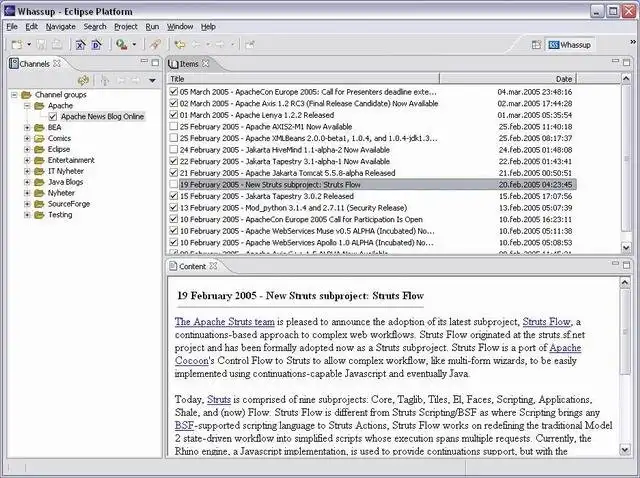Click the Save toolbar icon
This screenshot has width=640, height=478.
pyautogui.click(x=41, y=44)
